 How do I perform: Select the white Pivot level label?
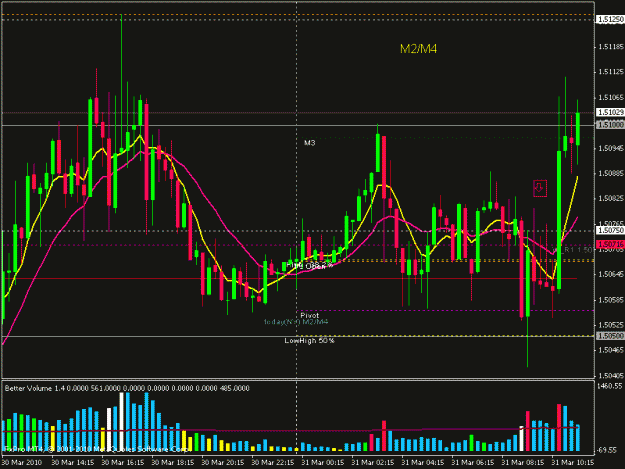pos(310,315)
